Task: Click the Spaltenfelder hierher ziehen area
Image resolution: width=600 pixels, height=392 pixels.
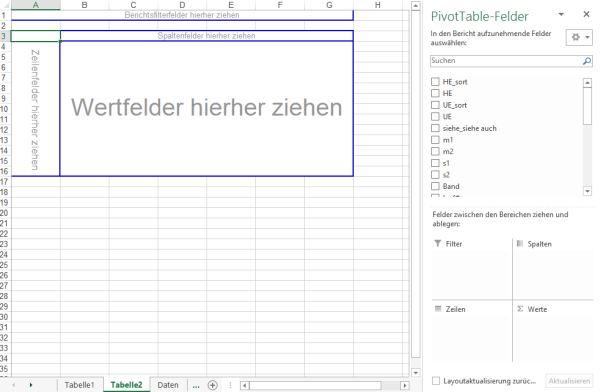Action: pos(207,36)
